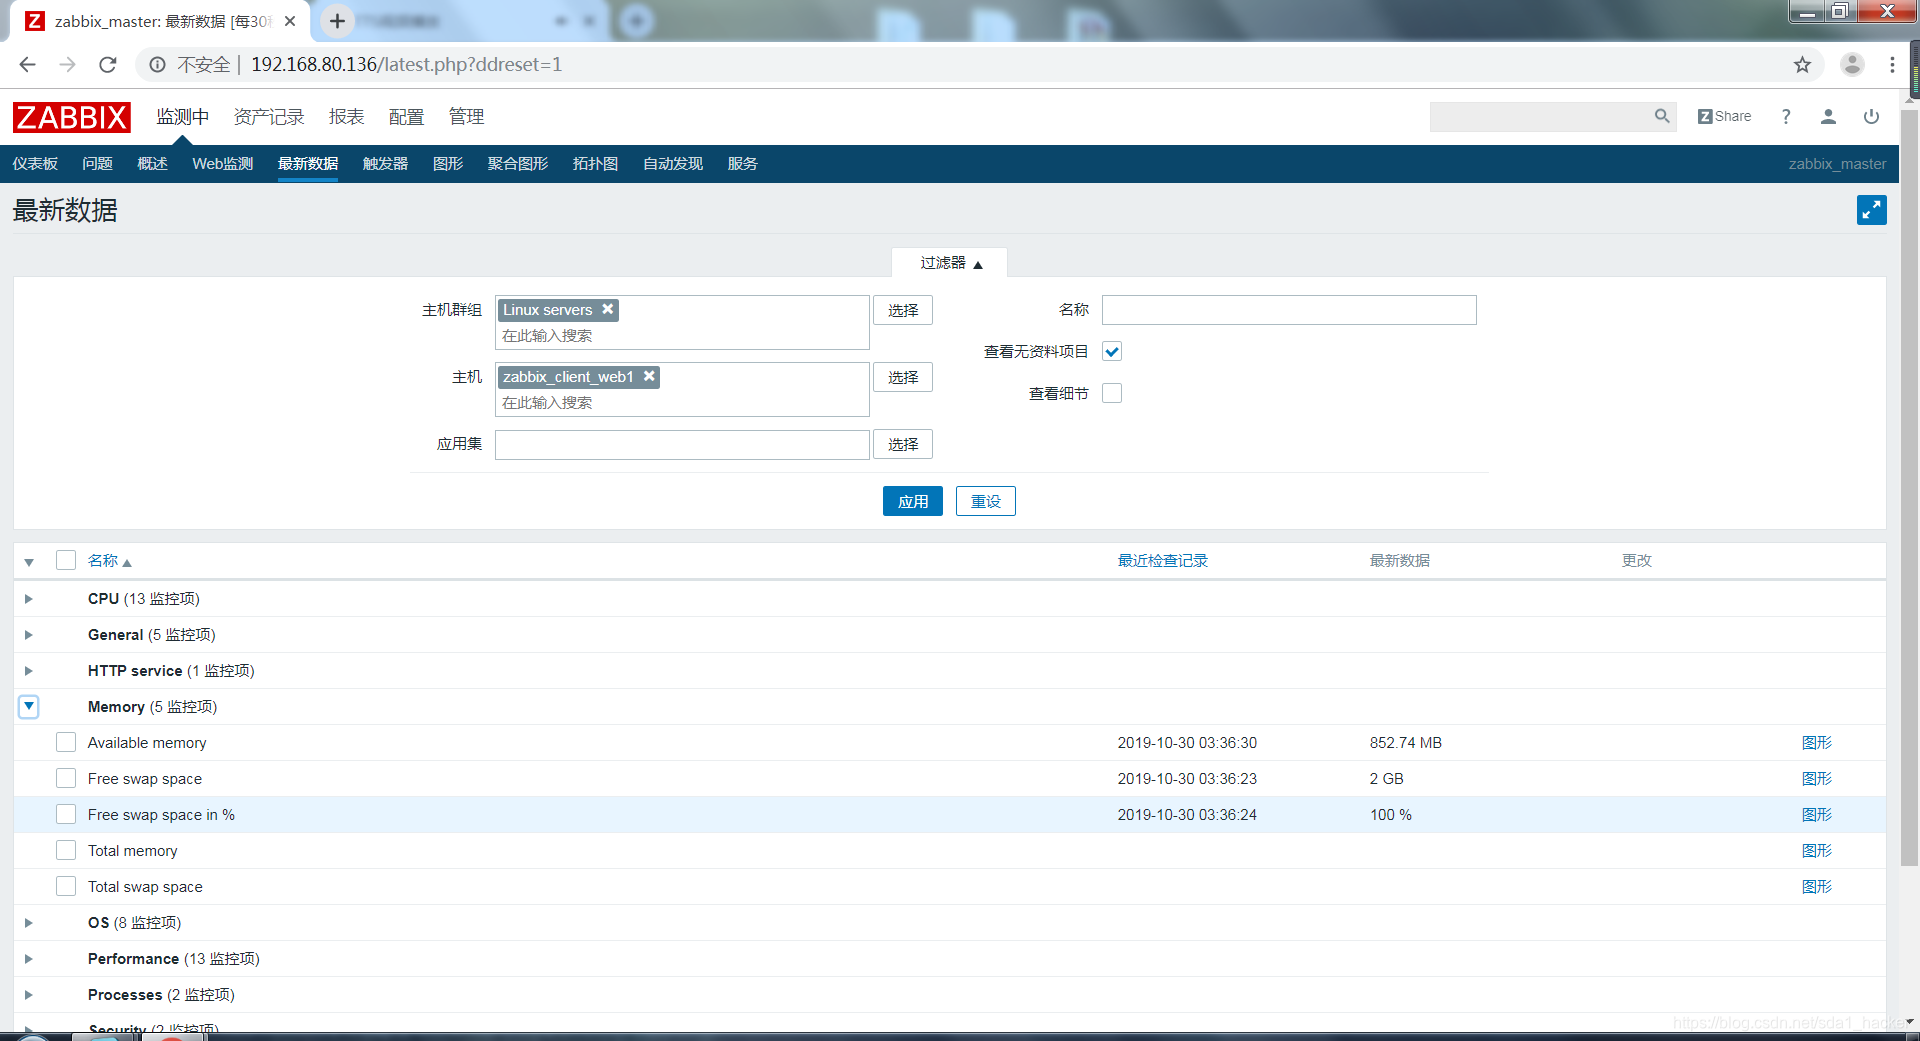The width and height of the screenshot is (1920, 1041).
Task: Click the browser back arrow
Action: click(x=27, y=65)
